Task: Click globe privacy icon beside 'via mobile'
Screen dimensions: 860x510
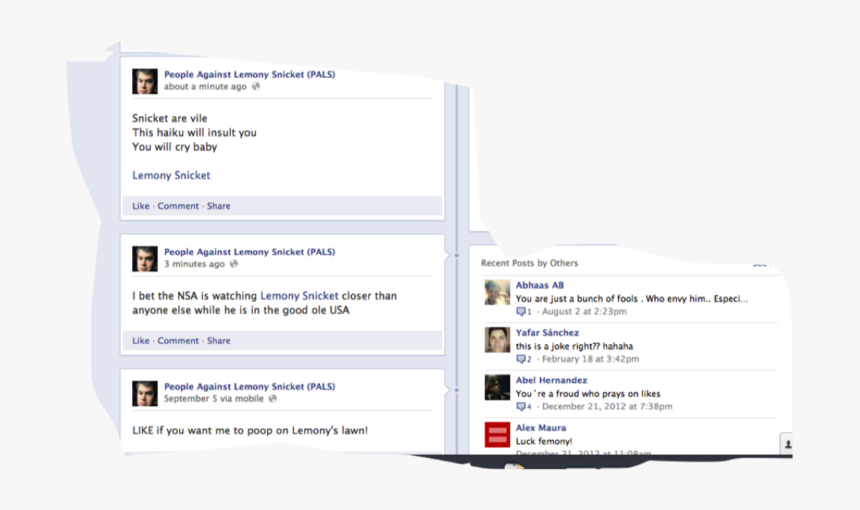Action: tap(273, 399)
